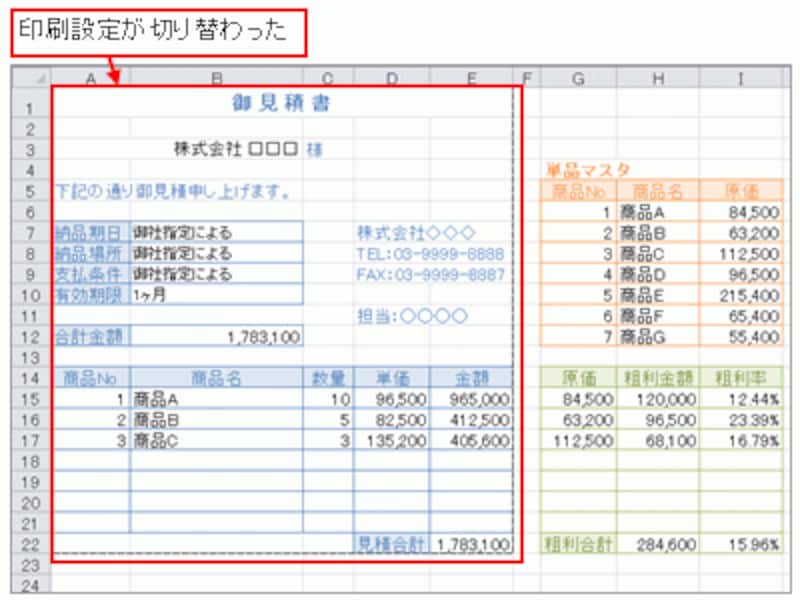Click the 粗利率 header cell

pos(741,378)
